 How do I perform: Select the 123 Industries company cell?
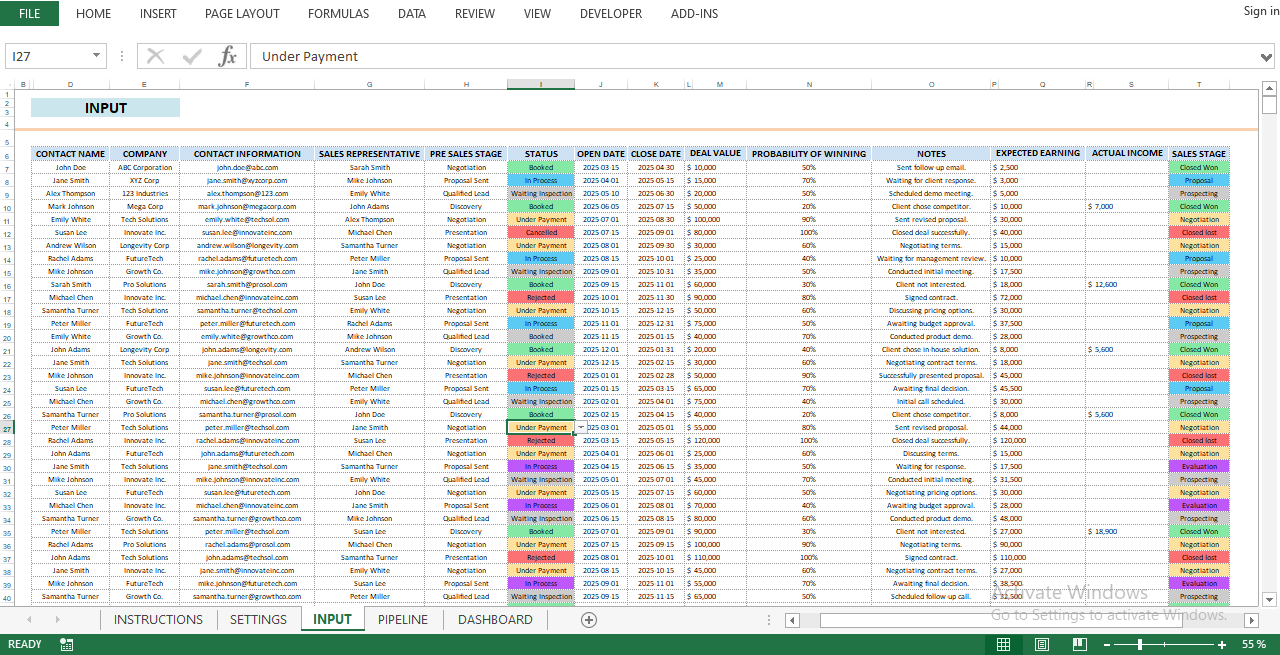(x=145, y=193)
